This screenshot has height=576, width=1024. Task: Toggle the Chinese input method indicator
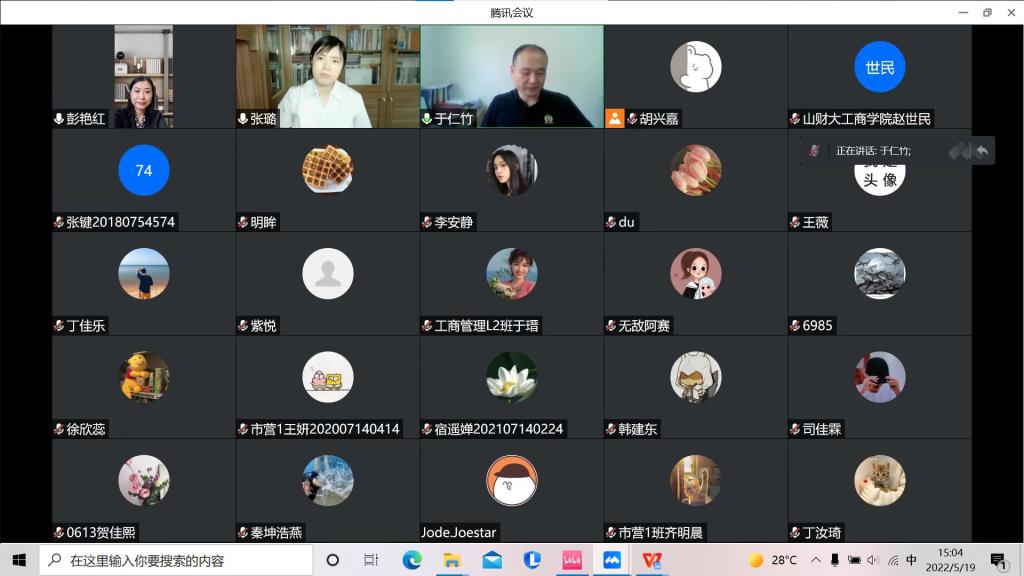point(911,560)
